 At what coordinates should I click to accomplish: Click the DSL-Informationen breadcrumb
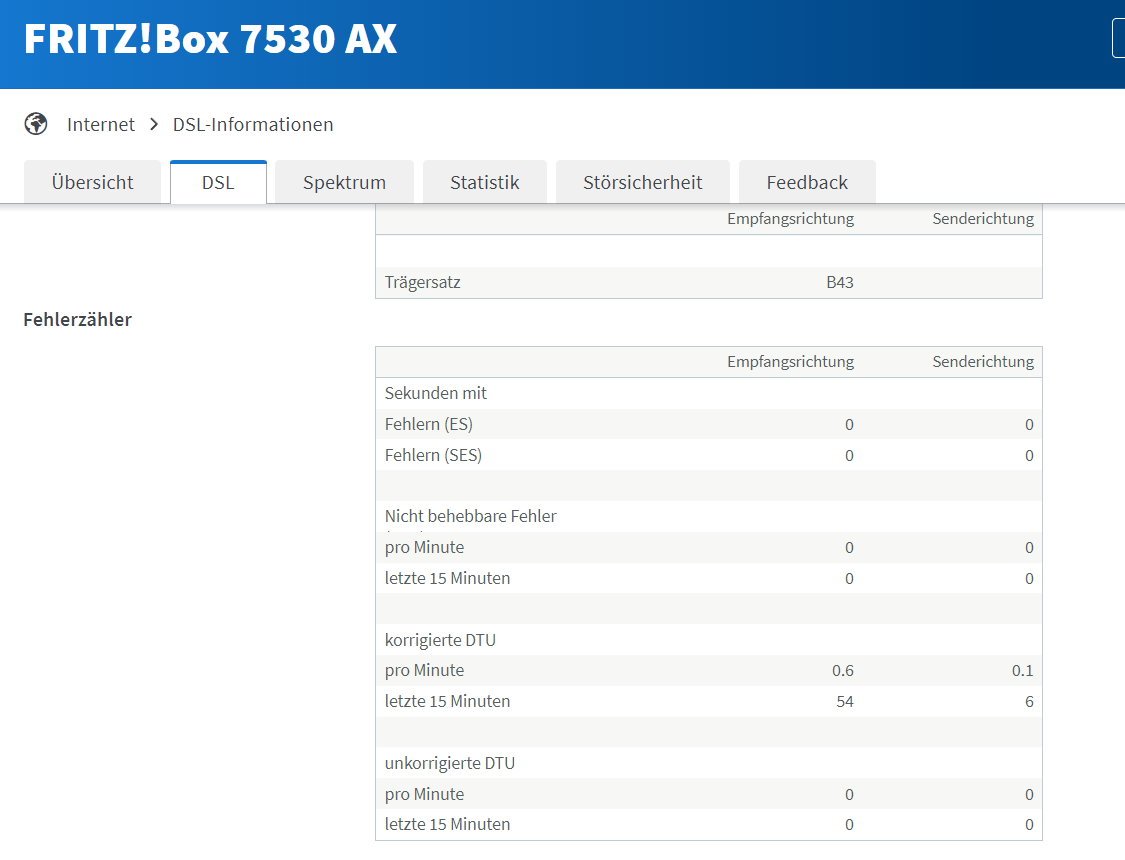click(253, 125)
